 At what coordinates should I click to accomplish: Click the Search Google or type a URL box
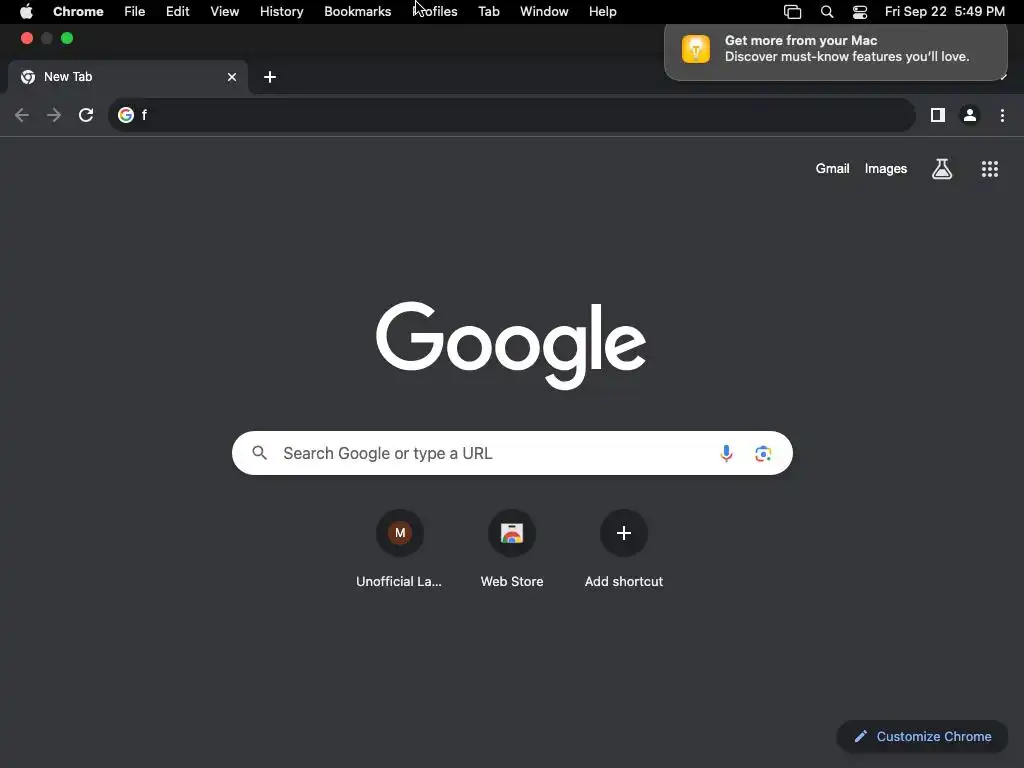[513, 453]
